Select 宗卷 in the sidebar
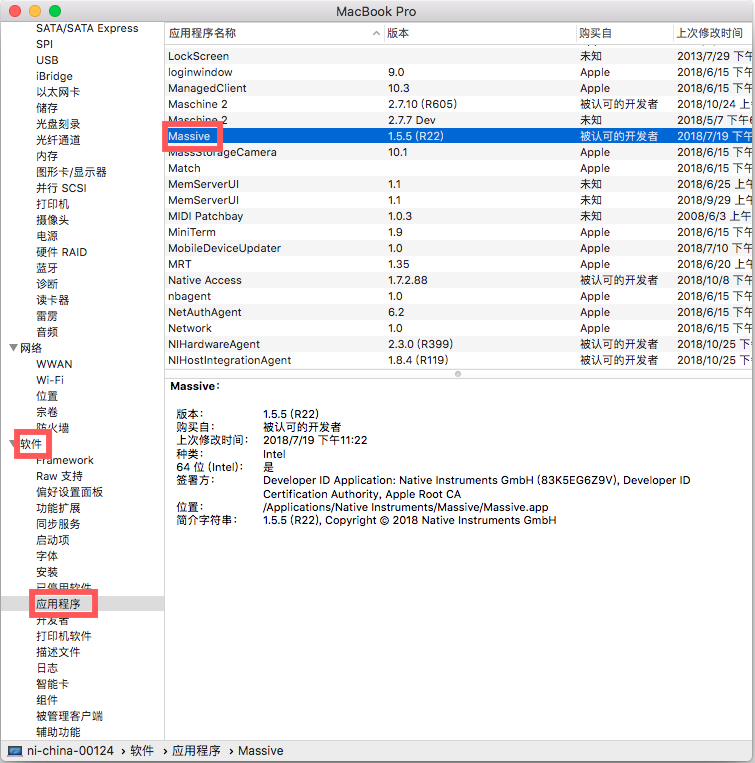This screenshot has height=763, width=755. pyautogui.click(x=47, y=412)
